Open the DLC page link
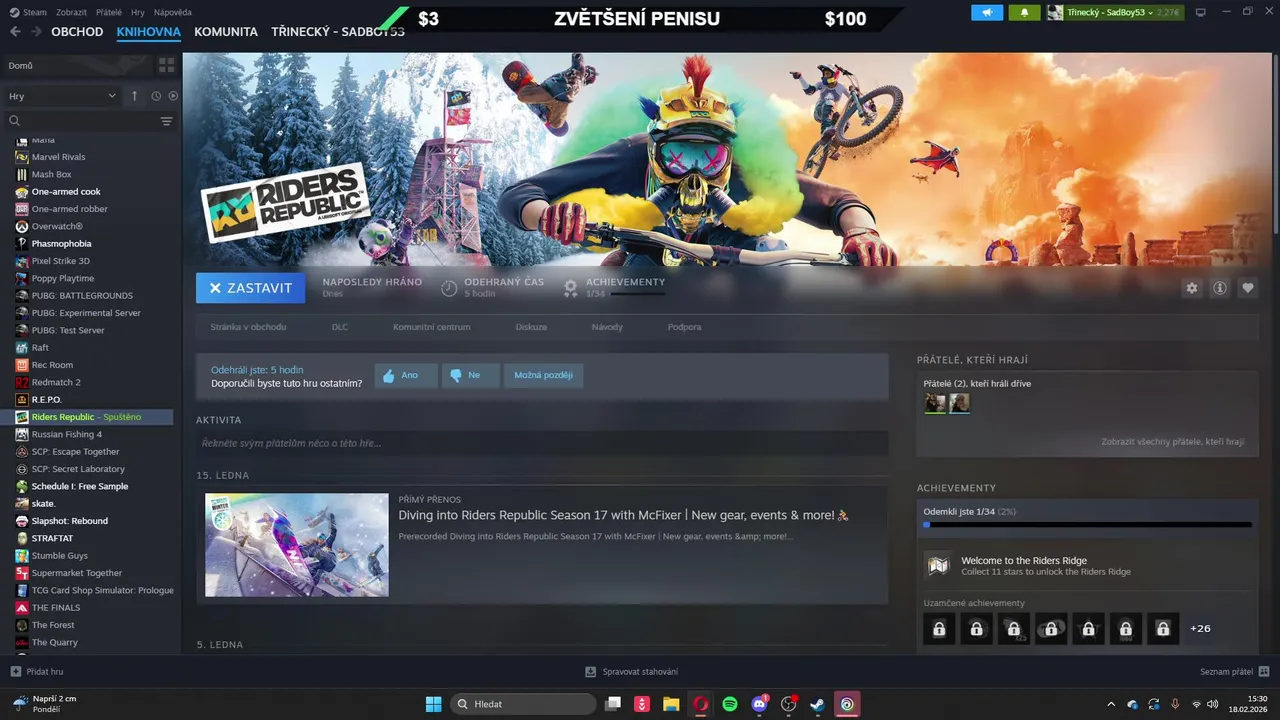 click(340, 327)
